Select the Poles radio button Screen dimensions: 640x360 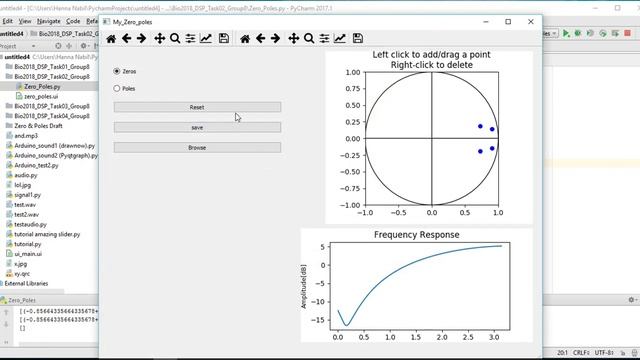[x=124, y=88]
